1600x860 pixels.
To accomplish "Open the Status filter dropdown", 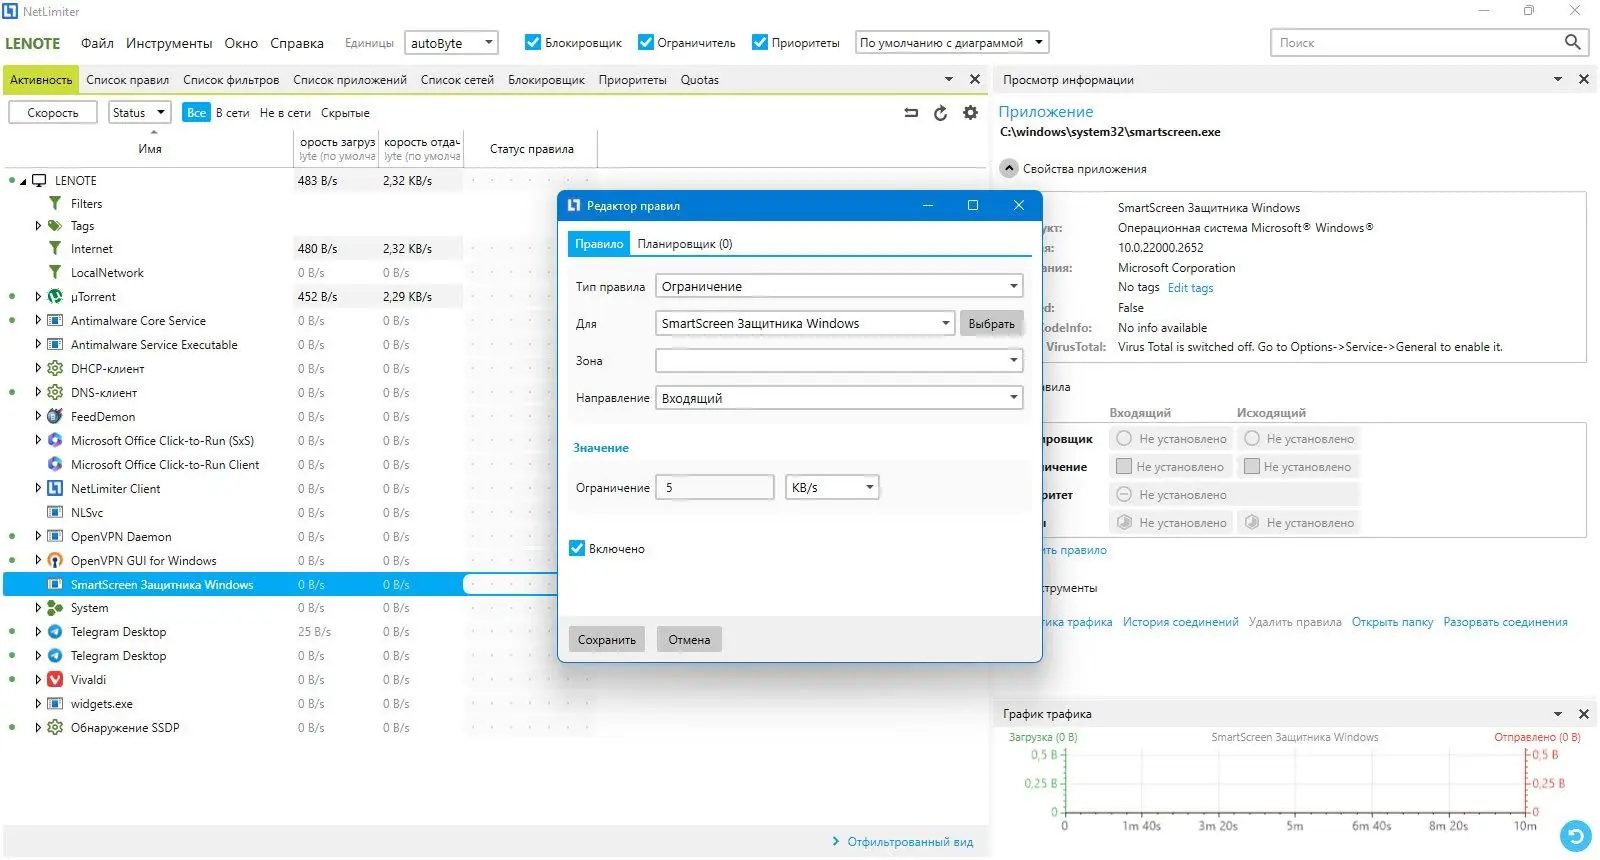I will coord(139,112).
